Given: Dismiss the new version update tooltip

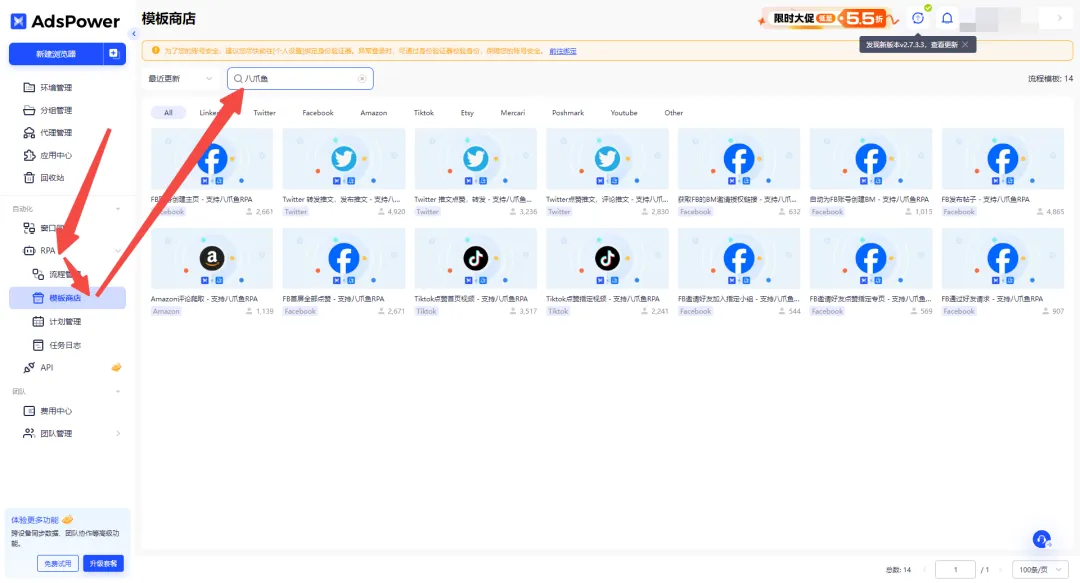Looking at the screenshot, I should coord(965,45).
